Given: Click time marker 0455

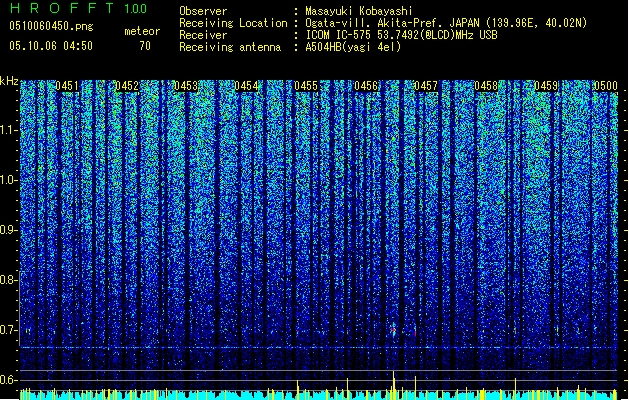Looking at the screenshot, I should (306, 86).
